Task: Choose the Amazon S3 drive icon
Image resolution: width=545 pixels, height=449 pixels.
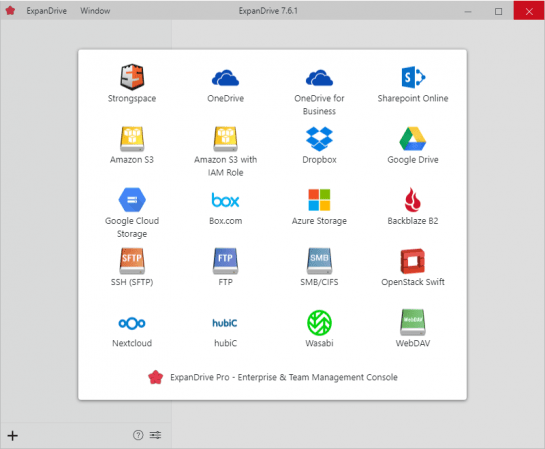Action: [x=132, y=139]
